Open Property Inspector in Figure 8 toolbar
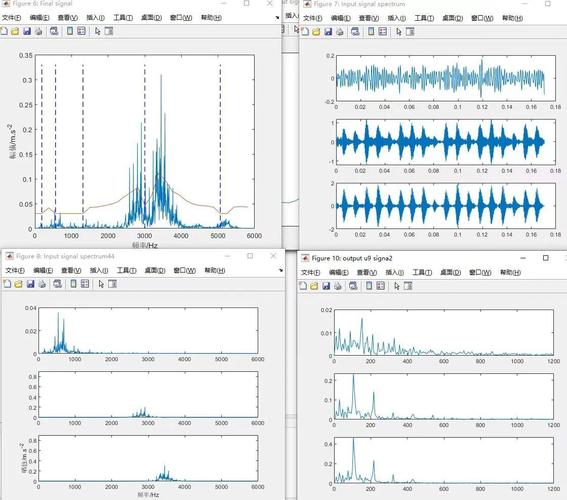Screen dimensions: 567x500 tap(112, 284)
